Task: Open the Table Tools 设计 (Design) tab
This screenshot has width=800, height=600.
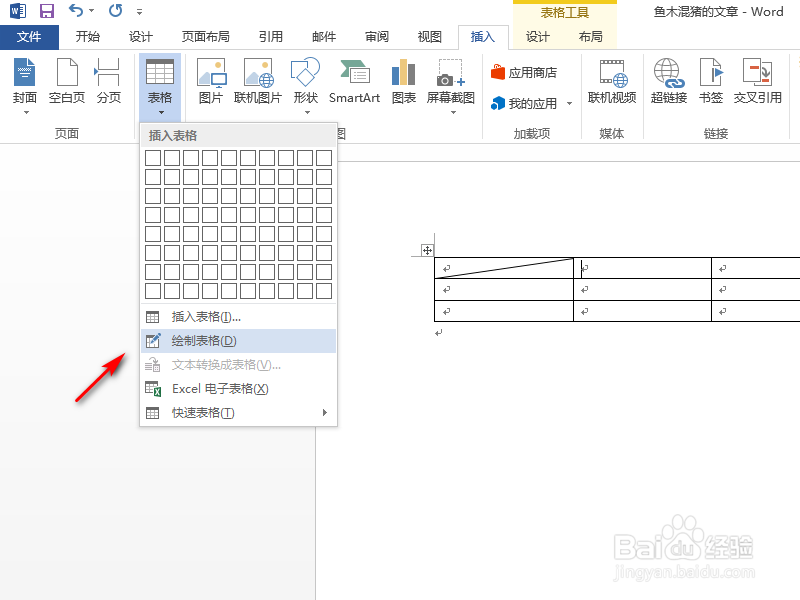Action: pos(538,37)
